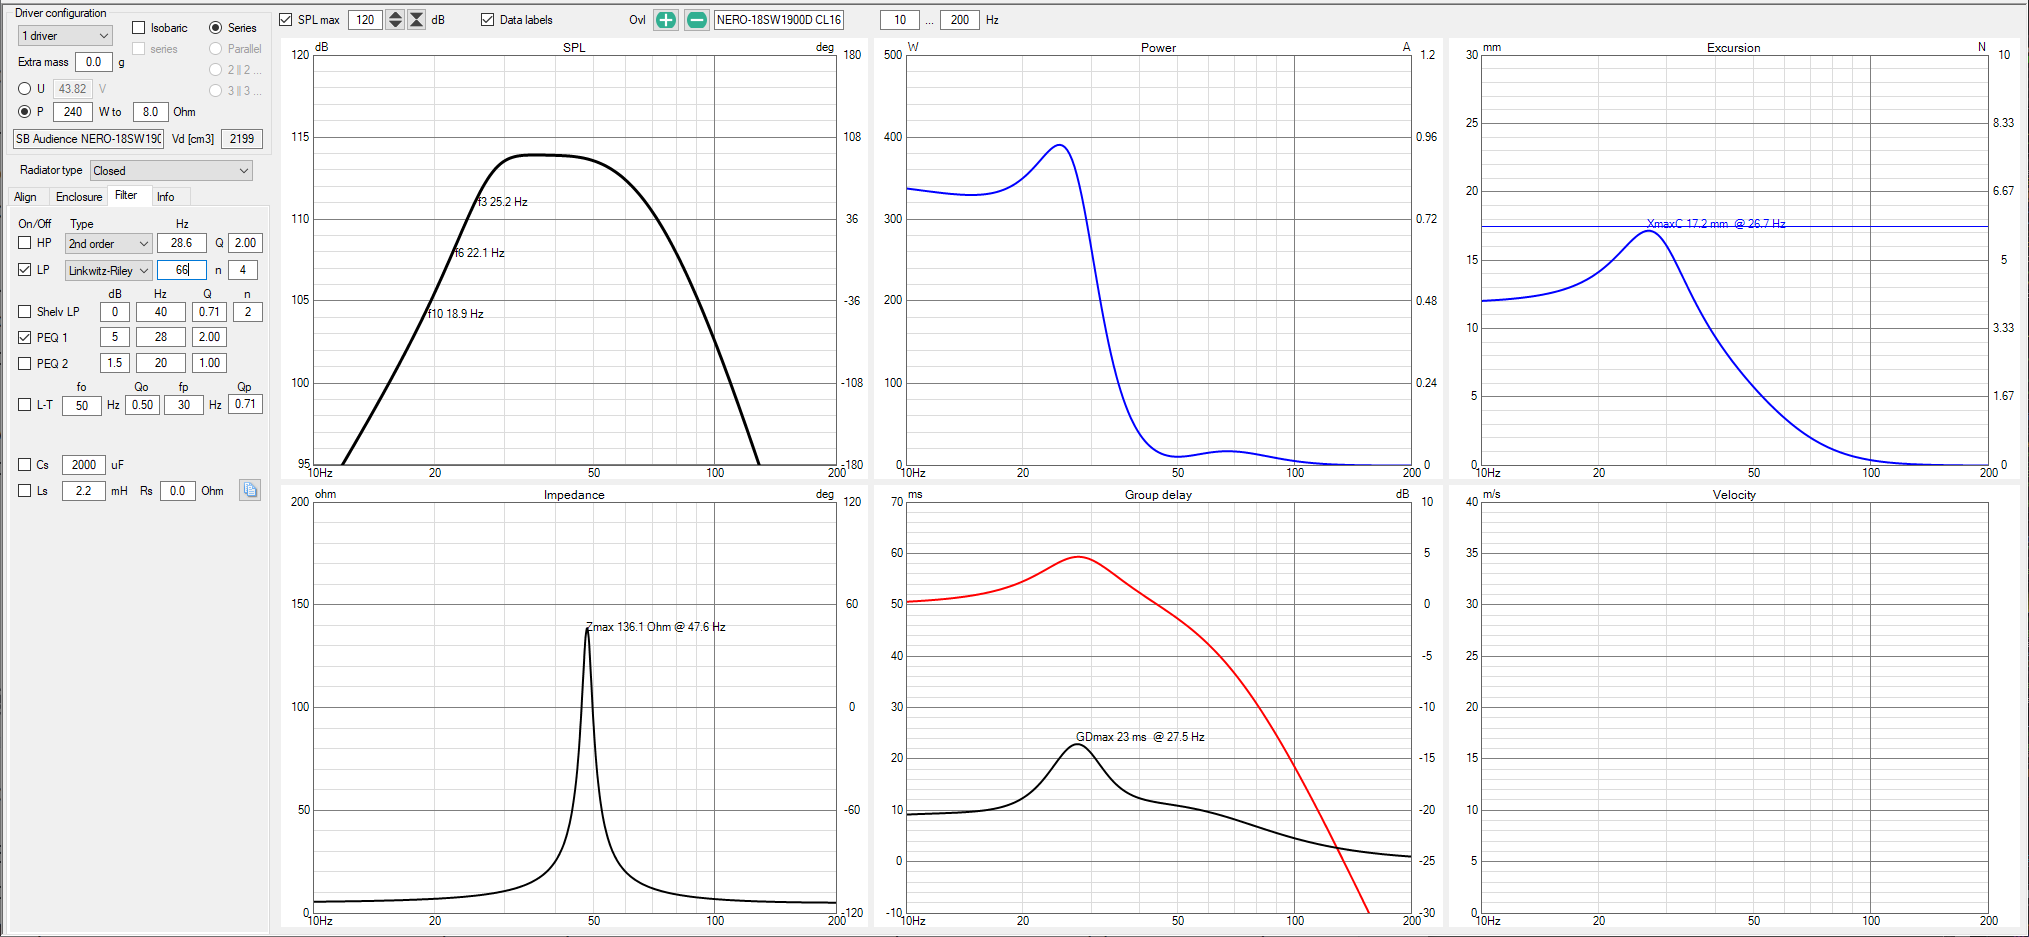The height and width of the screenshot is (937, 2029).
Task: Enable the PEQ 2 checkbox
Action: click(x=25, y=364)
